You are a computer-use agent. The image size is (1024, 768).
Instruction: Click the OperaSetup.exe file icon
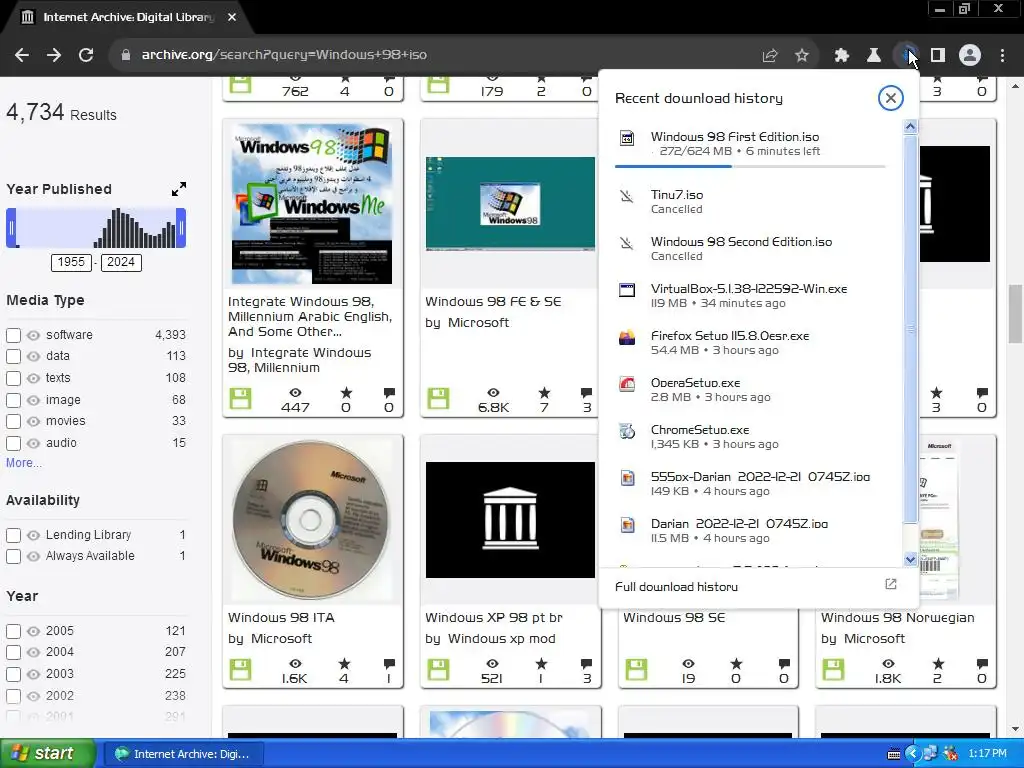click(627, 384)
